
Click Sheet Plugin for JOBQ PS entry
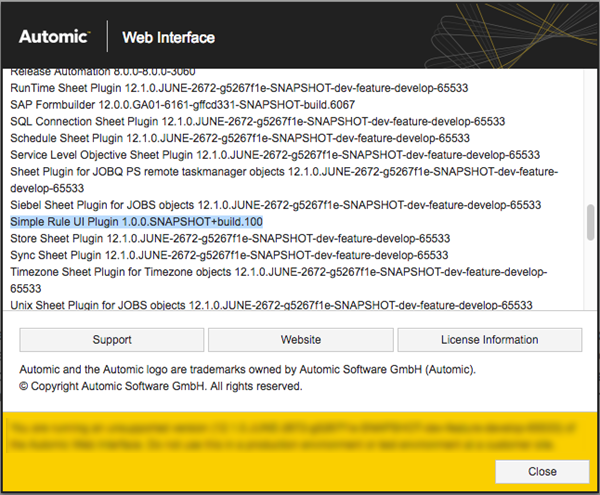(280, 172)
